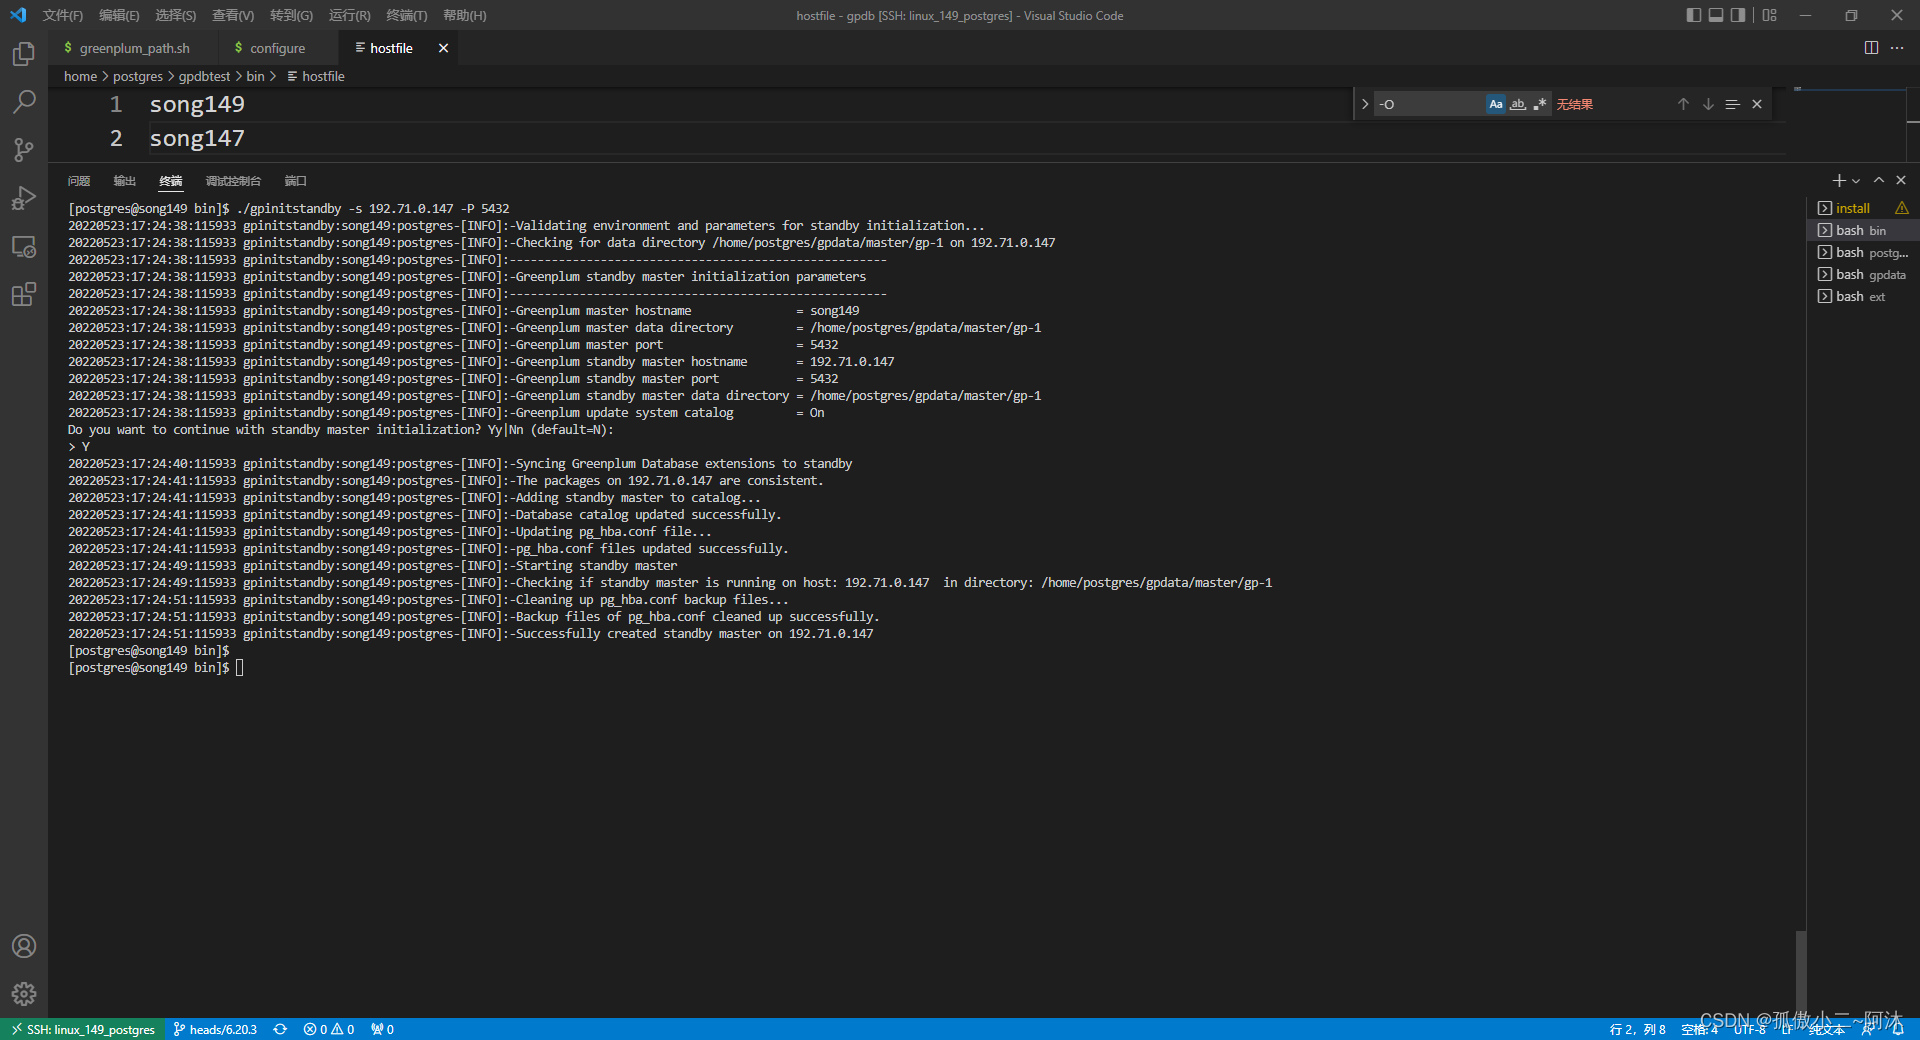Click the heads/6.20.3 branch status item
The width and height of the screenshot is (1920, 1040).
pyautogui.click(x=215, y=1029)
